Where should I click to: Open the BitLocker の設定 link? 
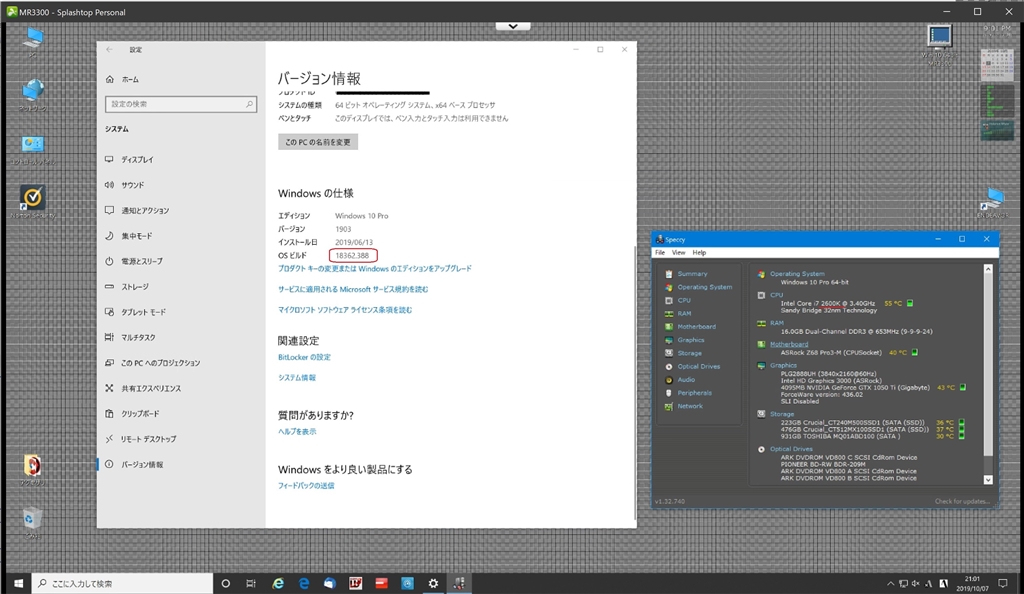pos(304,357)
